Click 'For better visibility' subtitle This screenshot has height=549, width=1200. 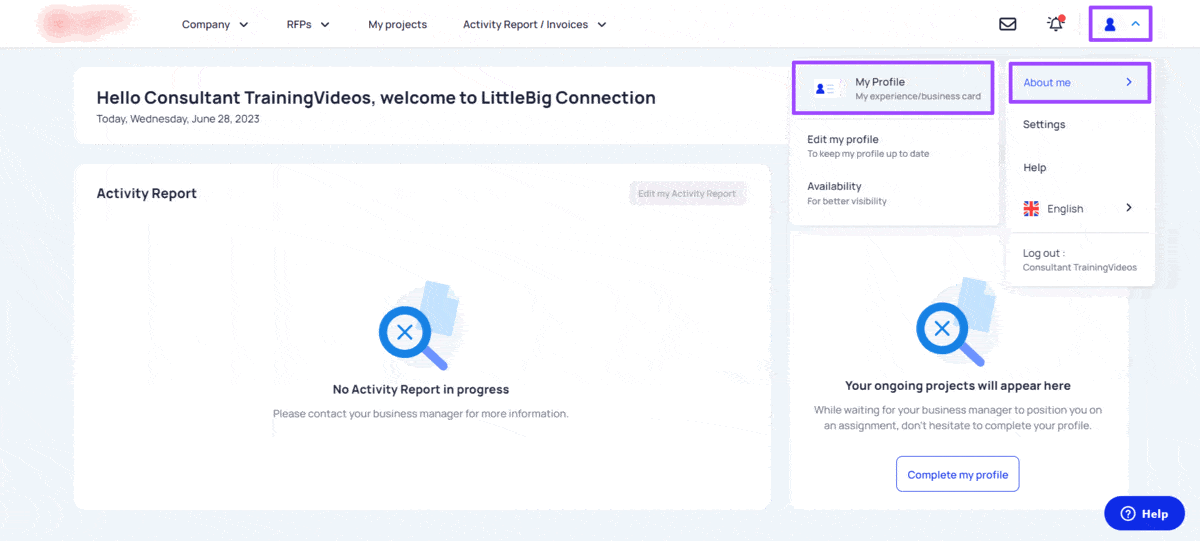coord(846,201)
